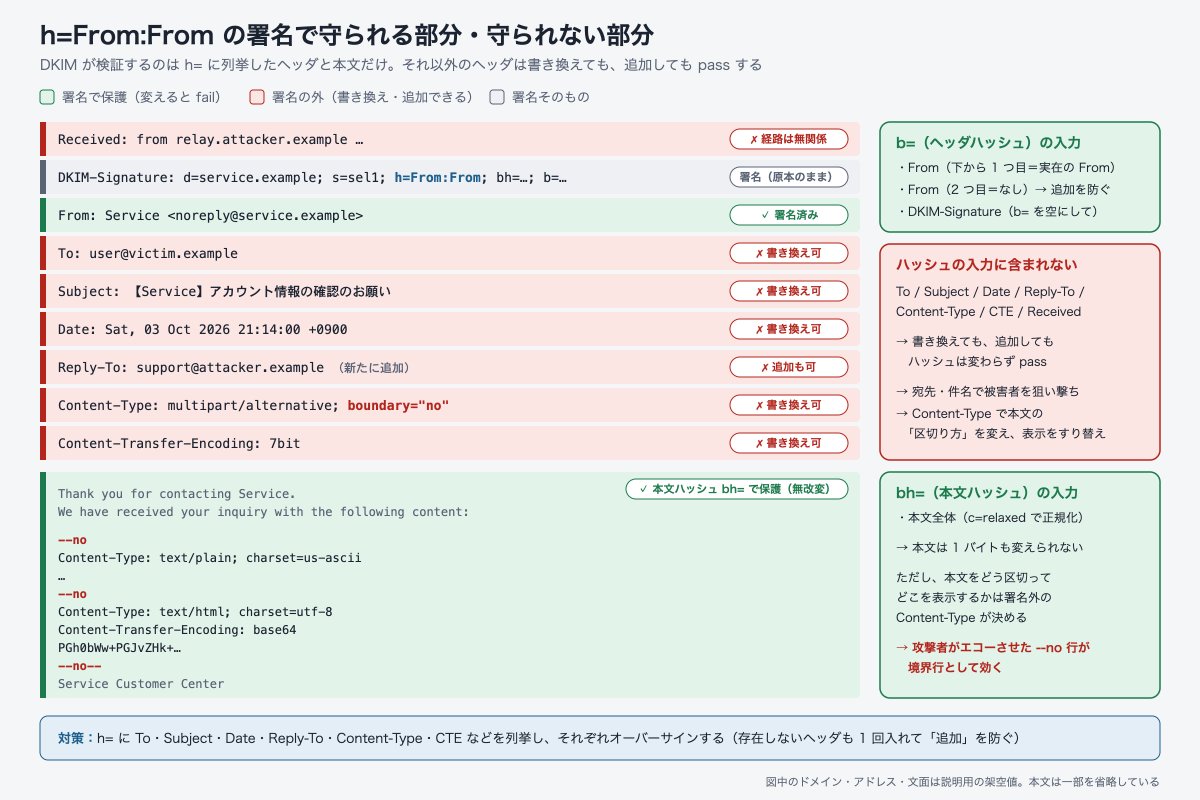Click the line '→ 本文は 1 バイトも変えられない'
The image size is (1200, 800).
tap(990, 547)
